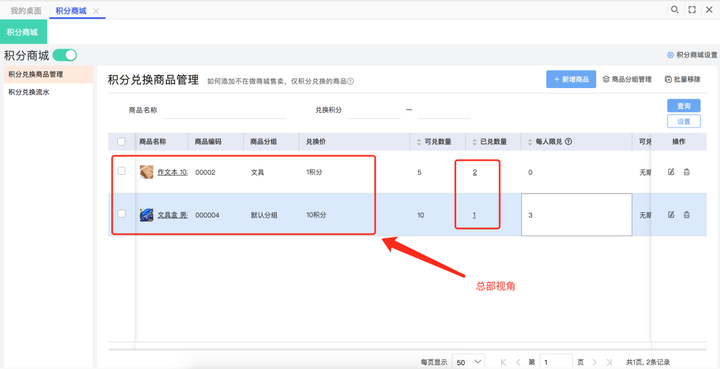
Task: Click the 默认分组 group cell
Action: 264,215
